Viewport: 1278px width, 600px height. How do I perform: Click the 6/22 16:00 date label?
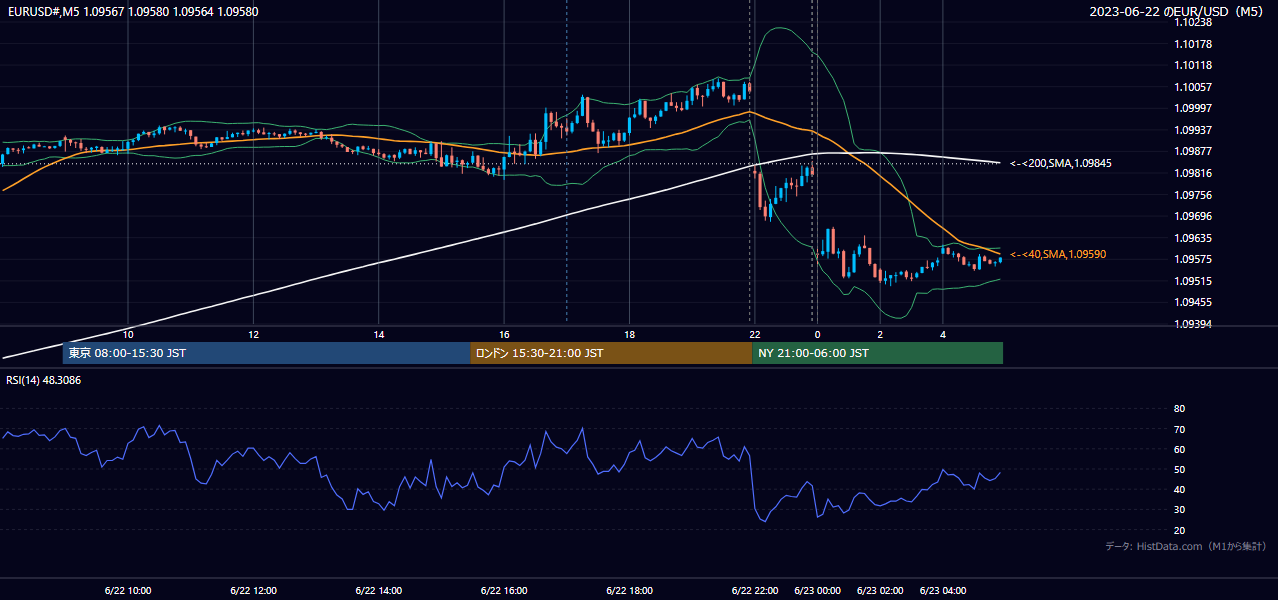(504, 590)
